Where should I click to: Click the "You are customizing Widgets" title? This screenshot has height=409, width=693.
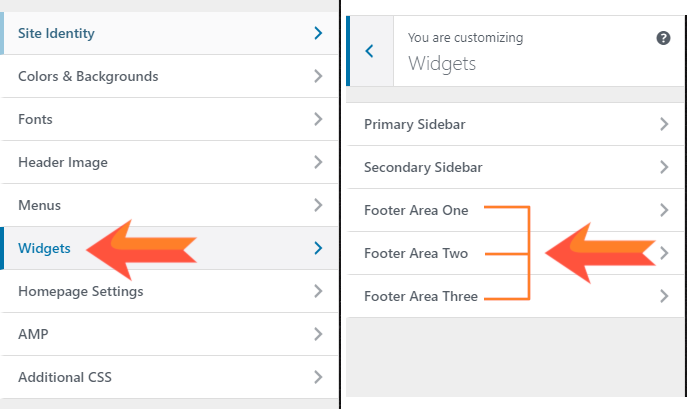[465, 51]
